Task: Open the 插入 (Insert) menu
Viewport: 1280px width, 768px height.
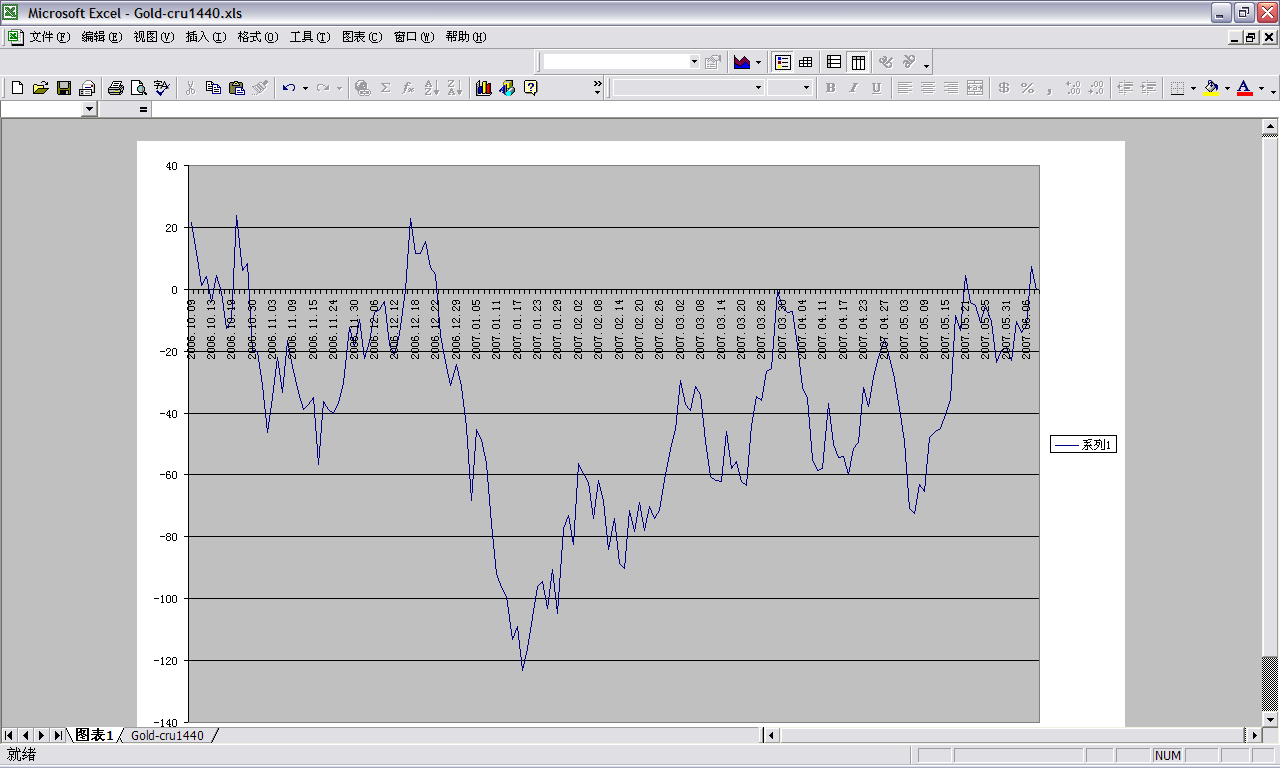Action: point(205,37)
